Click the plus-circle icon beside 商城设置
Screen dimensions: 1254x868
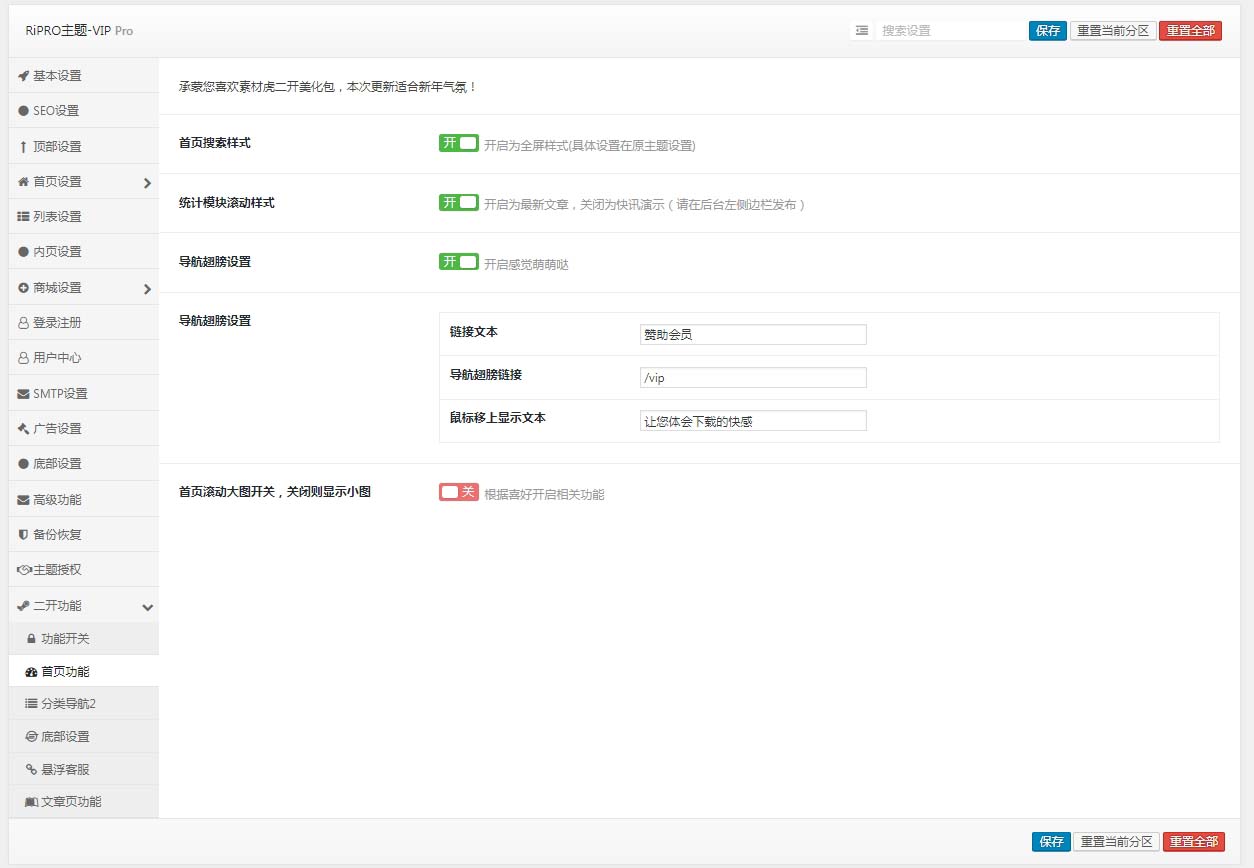pyautogui.click(x=23, y=288)
